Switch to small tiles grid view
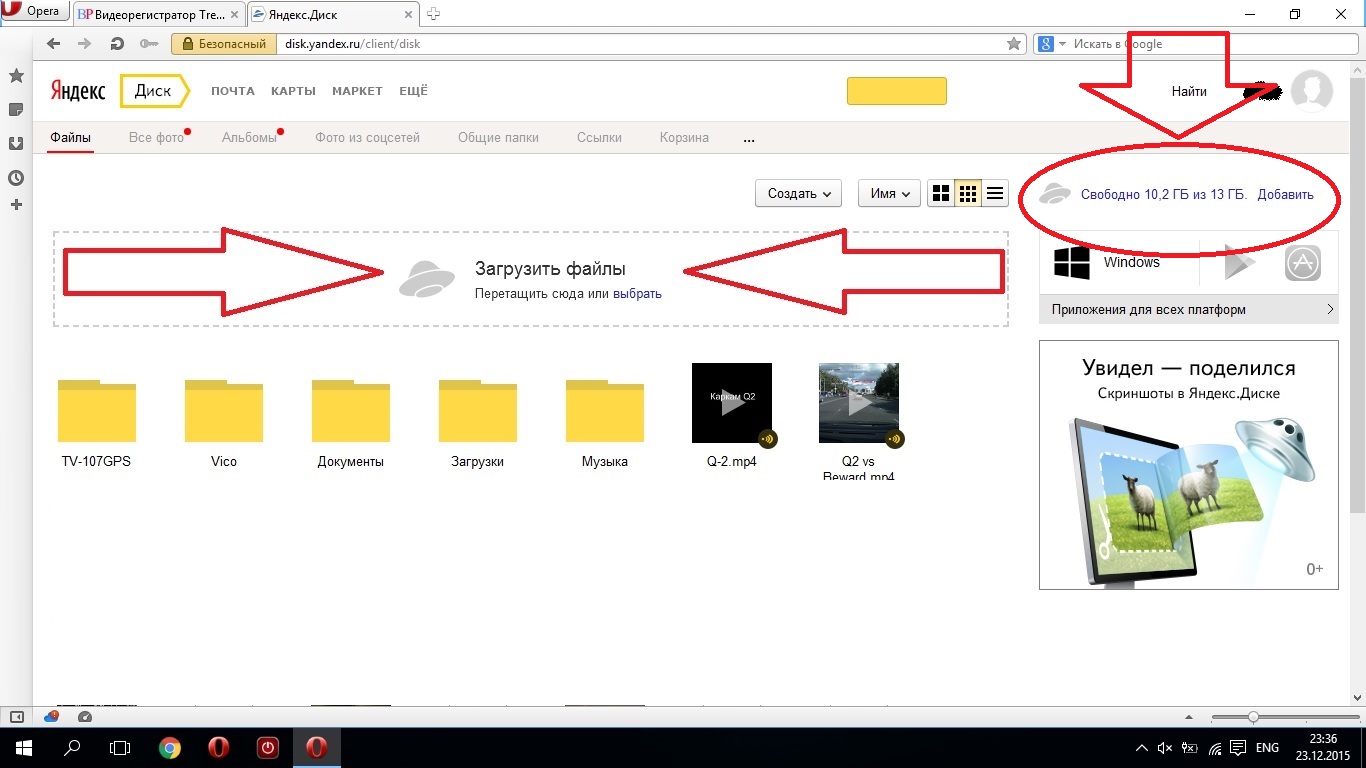1366x768 pixels. 967,194
